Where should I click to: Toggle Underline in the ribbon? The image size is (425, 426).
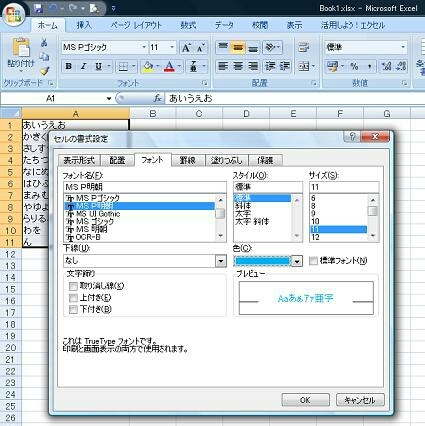(x=99, y=66)
